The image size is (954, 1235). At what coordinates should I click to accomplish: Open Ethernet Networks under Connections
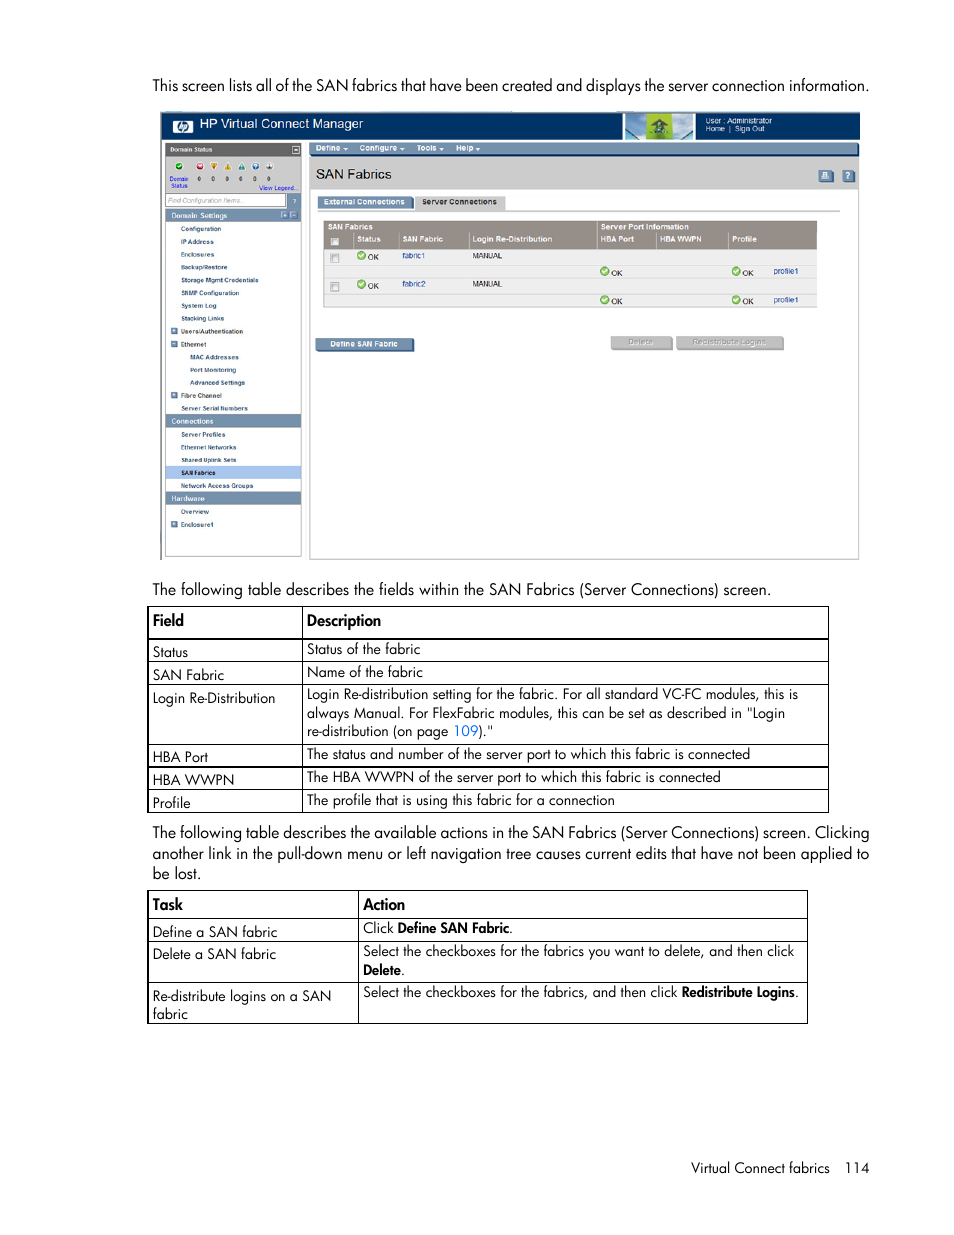coord(208,448)
